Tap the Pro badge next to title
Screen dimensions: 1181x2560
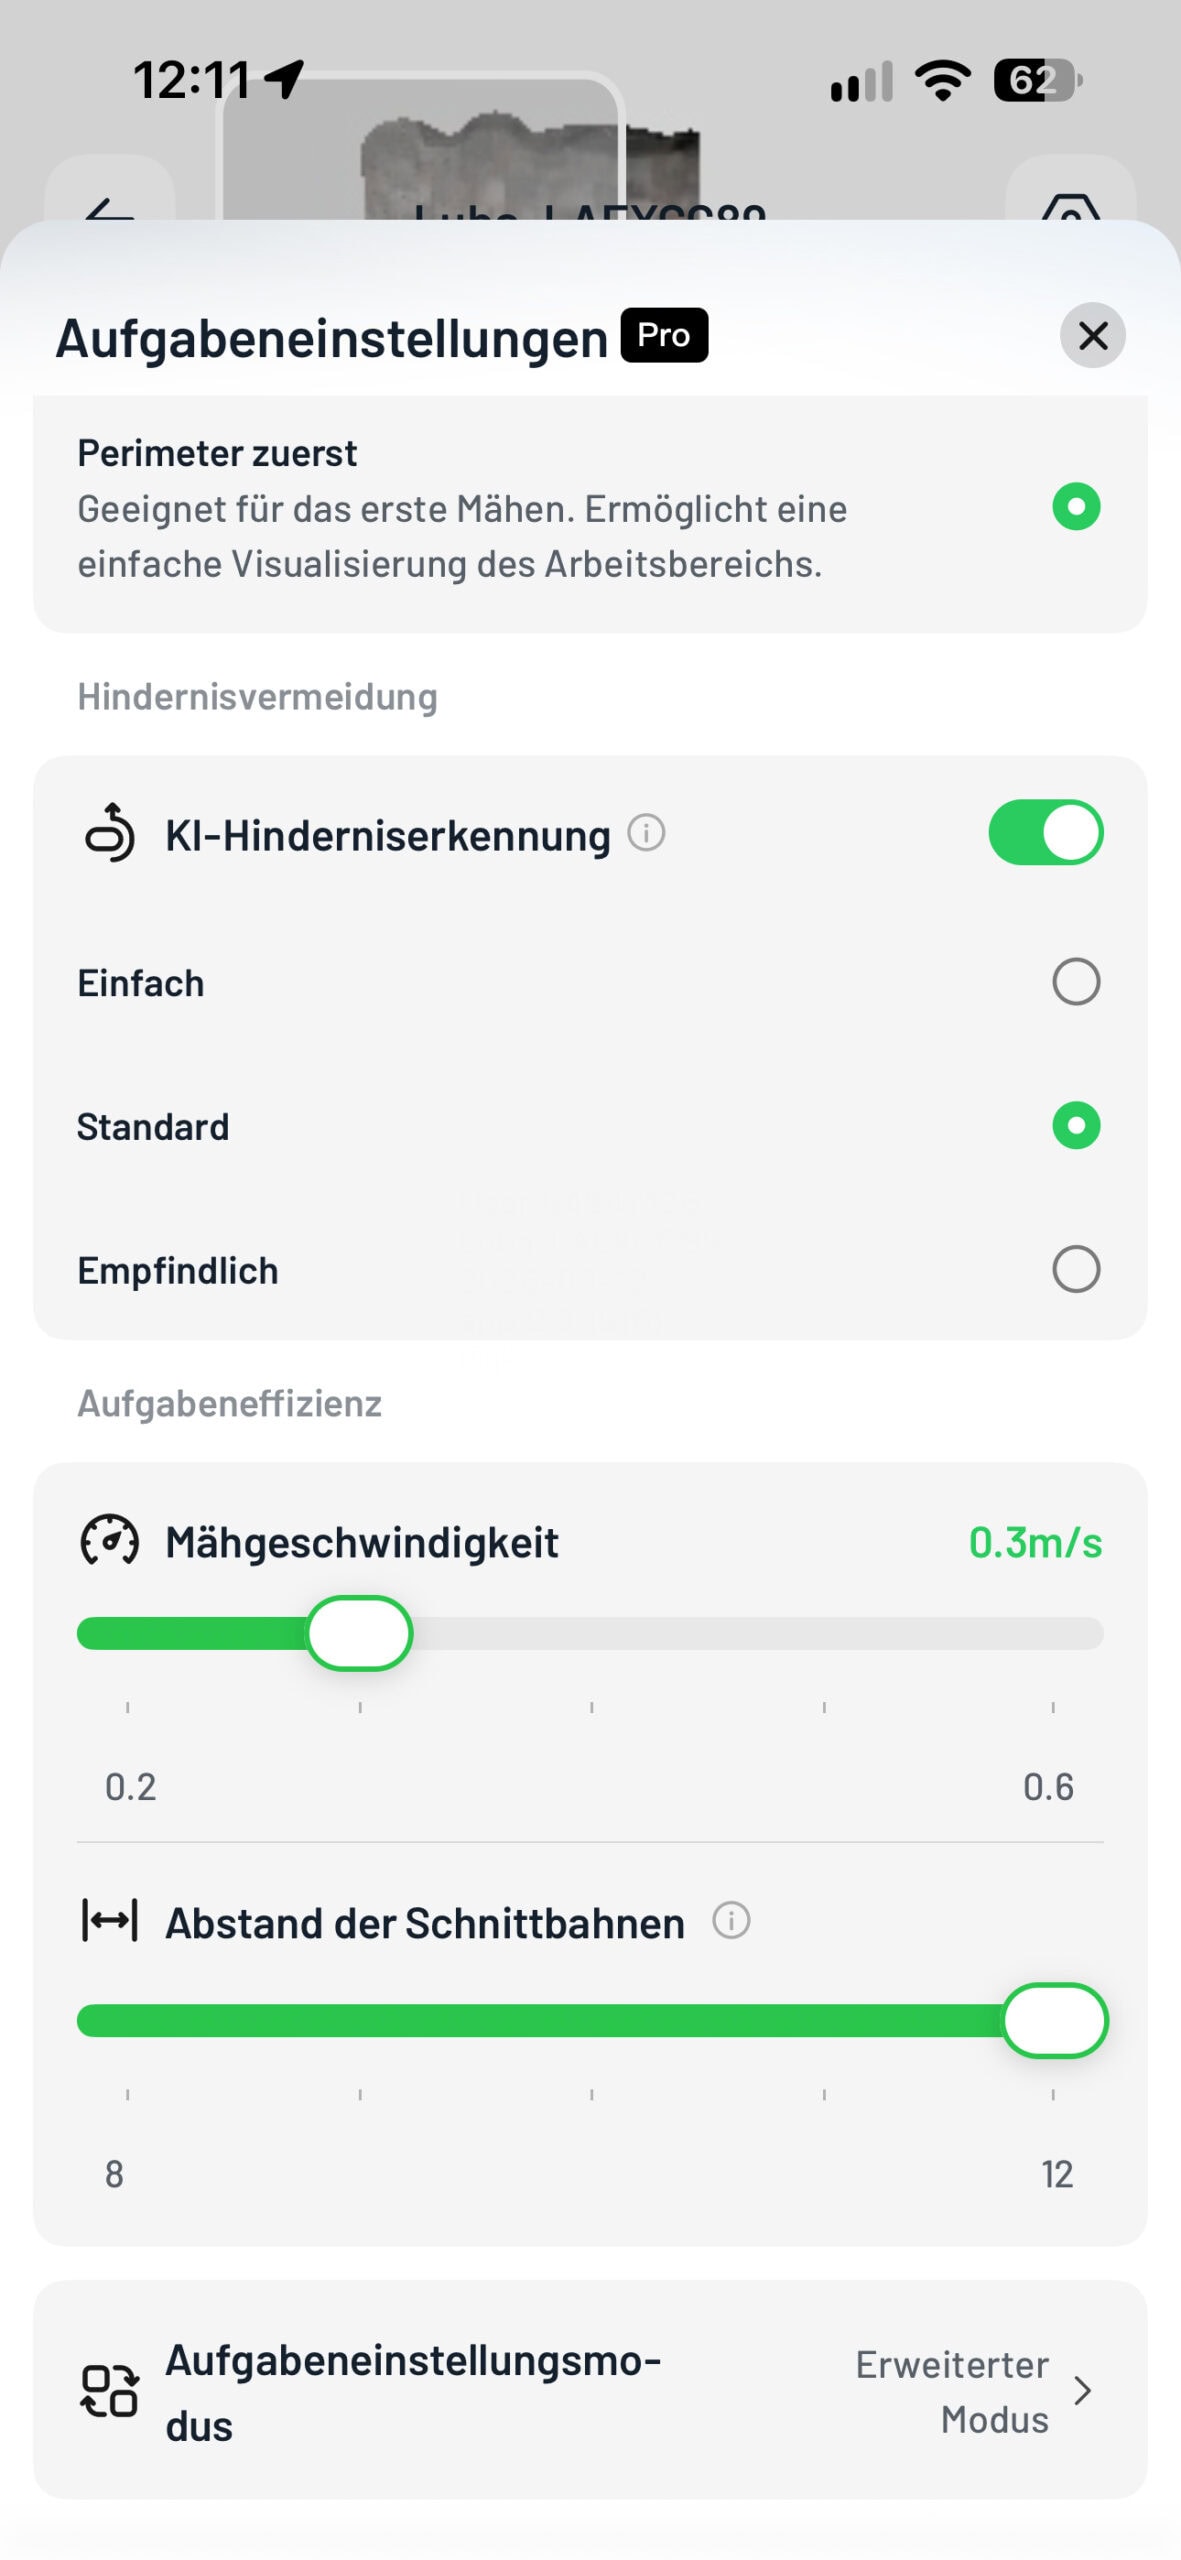click(x=664, y=335)
